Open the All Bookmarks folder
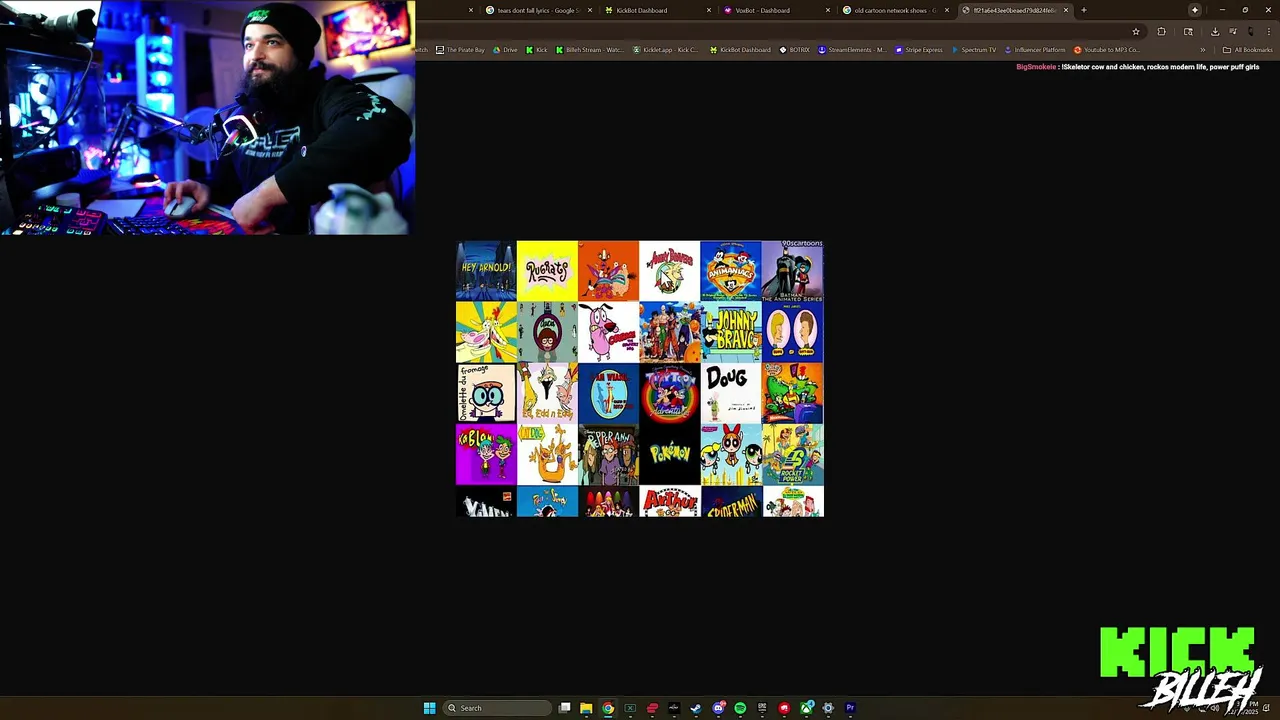 coord(1247,50)
